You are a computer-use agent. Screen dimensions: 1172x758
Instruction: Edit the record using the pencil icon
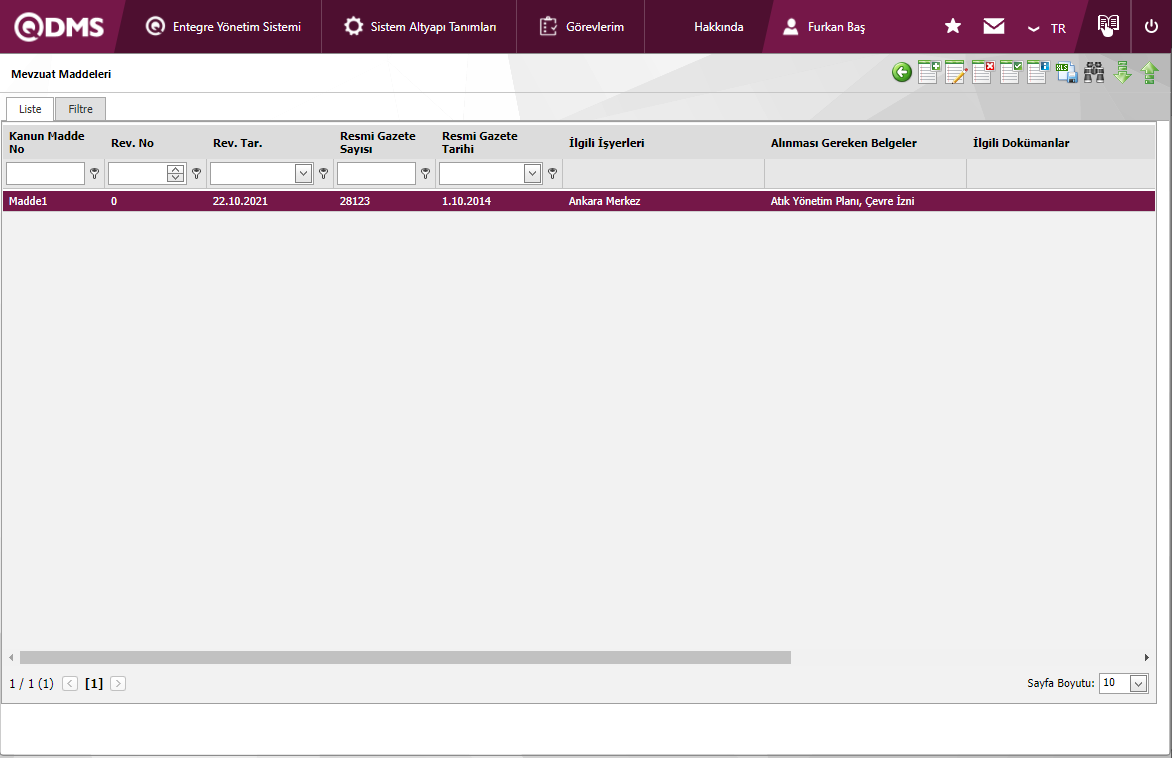point(956,73)
